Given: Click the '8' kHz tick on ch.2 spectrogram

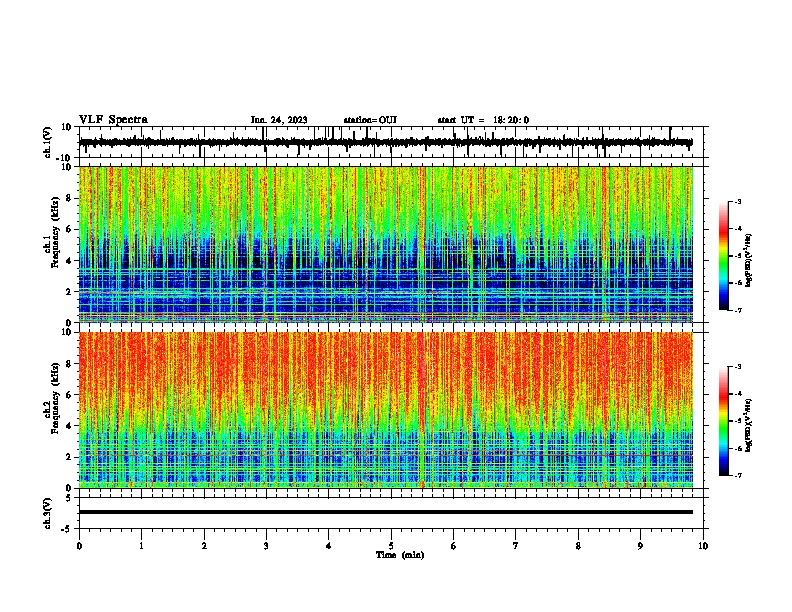Looking at the screenshot, I should [x=69, y=364].
